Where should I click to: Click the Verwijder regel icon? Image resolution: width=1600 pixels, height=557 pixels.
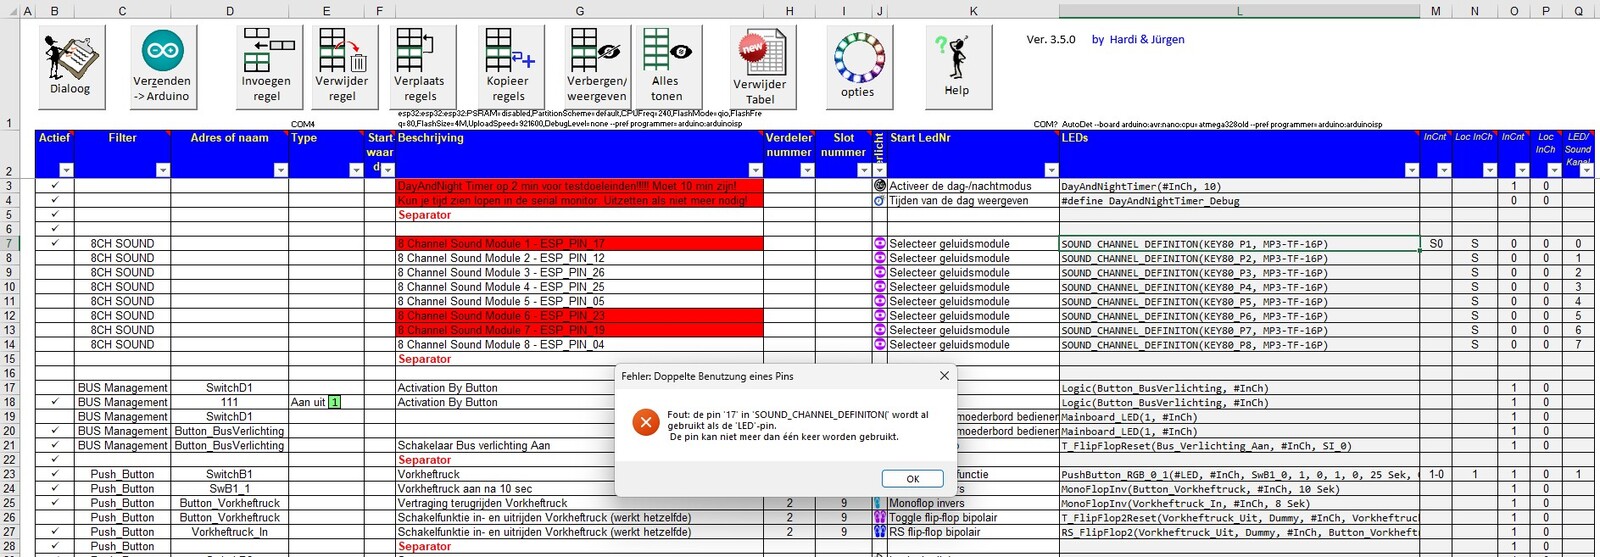[342, 66]
